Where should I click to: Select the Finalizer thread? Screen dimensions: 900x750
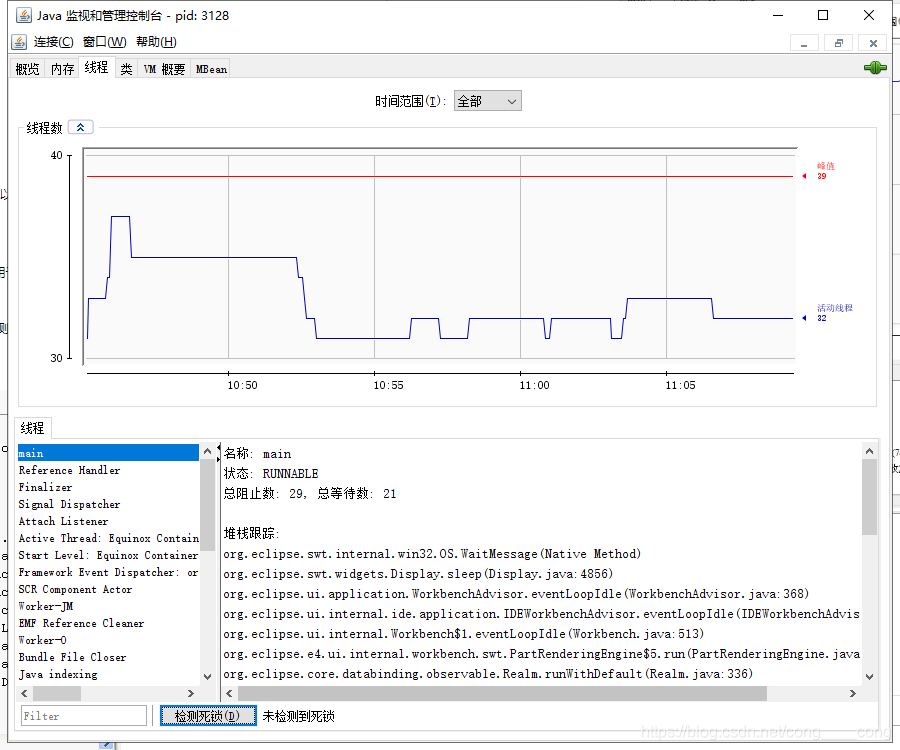(60, 487)
